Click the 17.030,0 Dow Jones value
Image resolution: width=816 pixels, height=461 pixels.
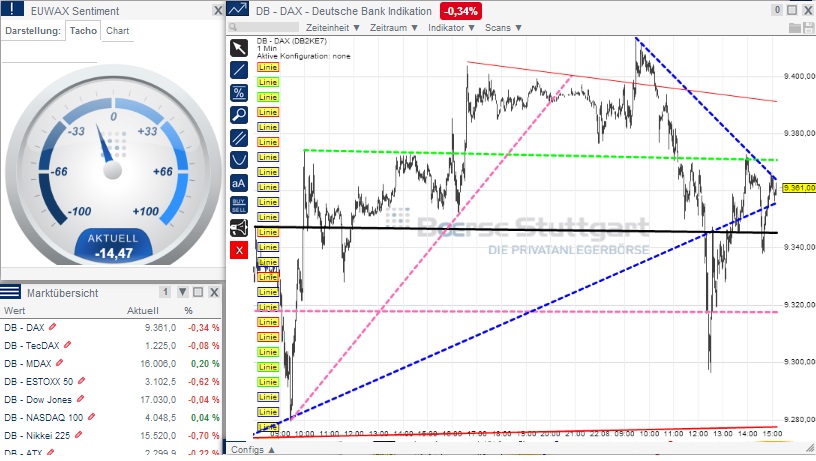158,400
